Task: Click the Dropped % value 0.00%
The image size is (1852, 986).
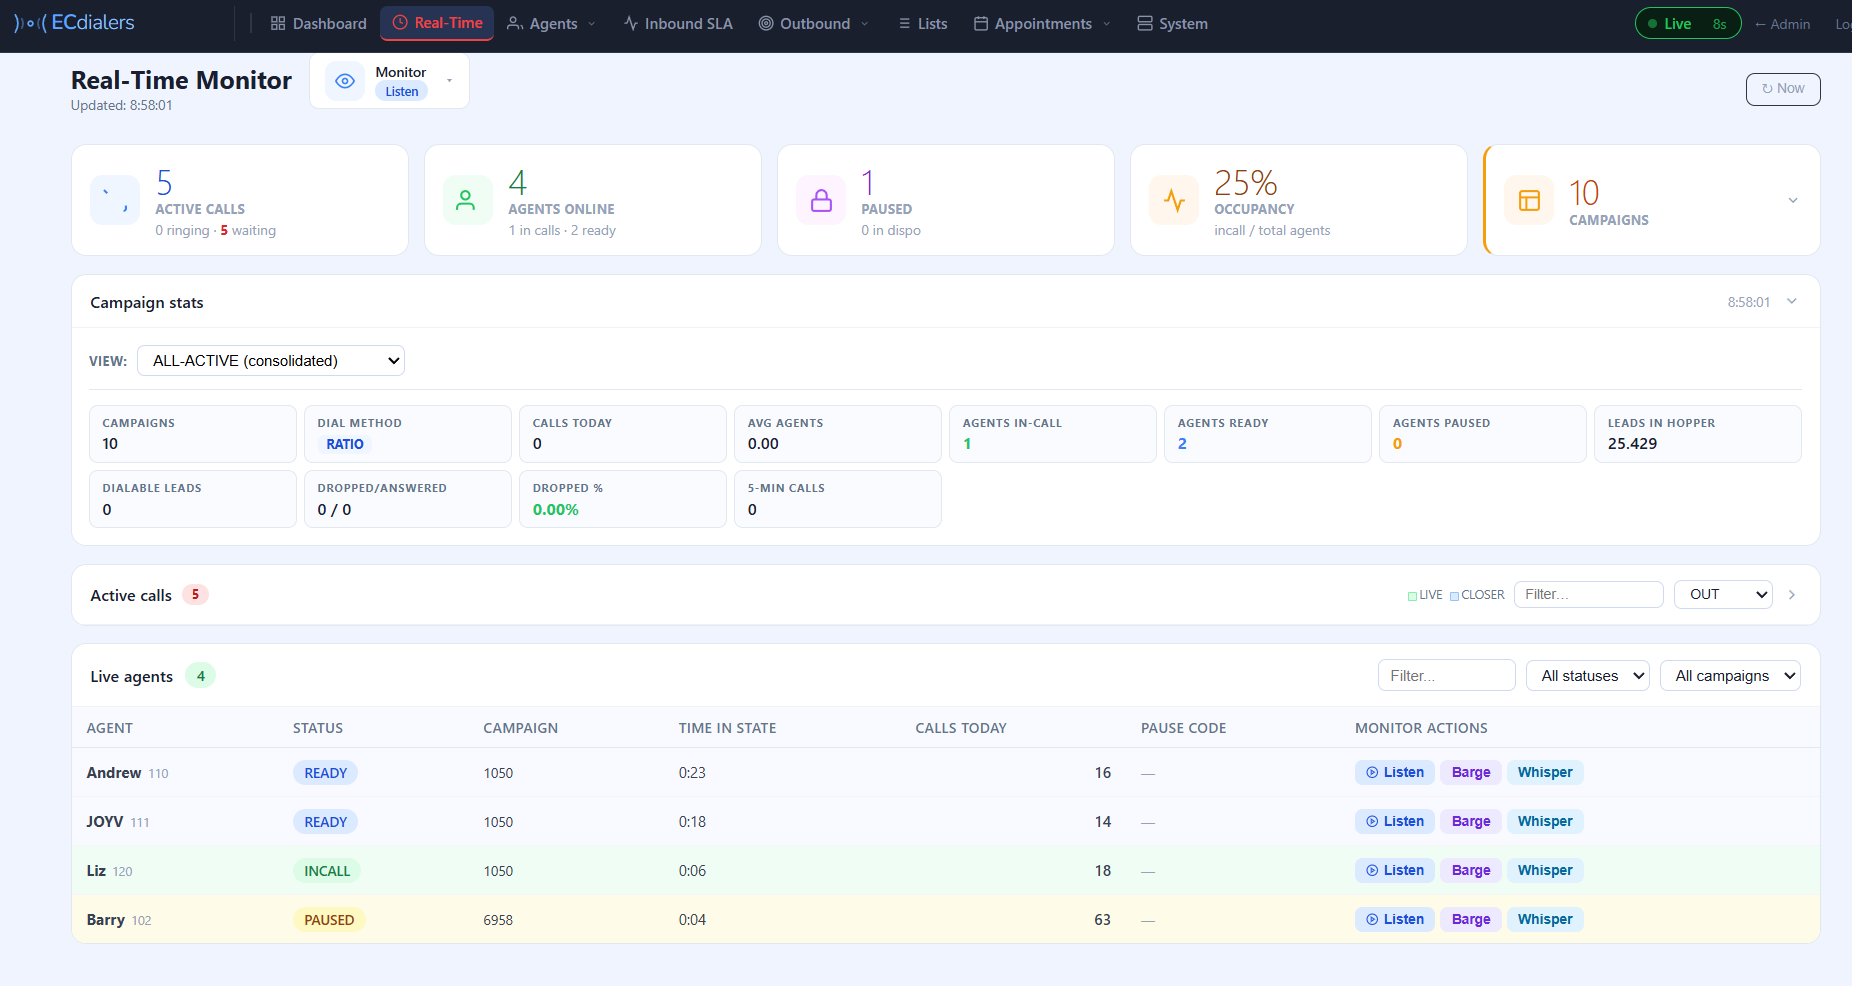Action: [x=556, y=510]
